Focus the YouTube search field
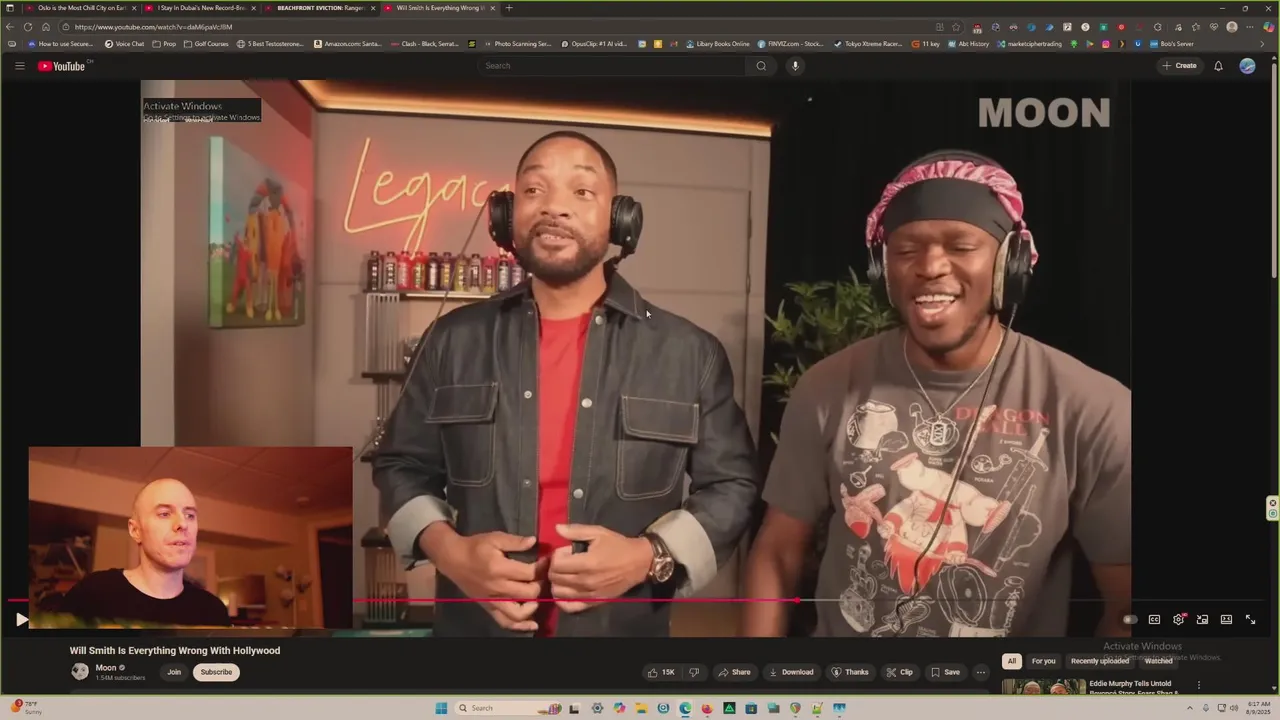1280x720 pixels. click(x=612, y=66)
